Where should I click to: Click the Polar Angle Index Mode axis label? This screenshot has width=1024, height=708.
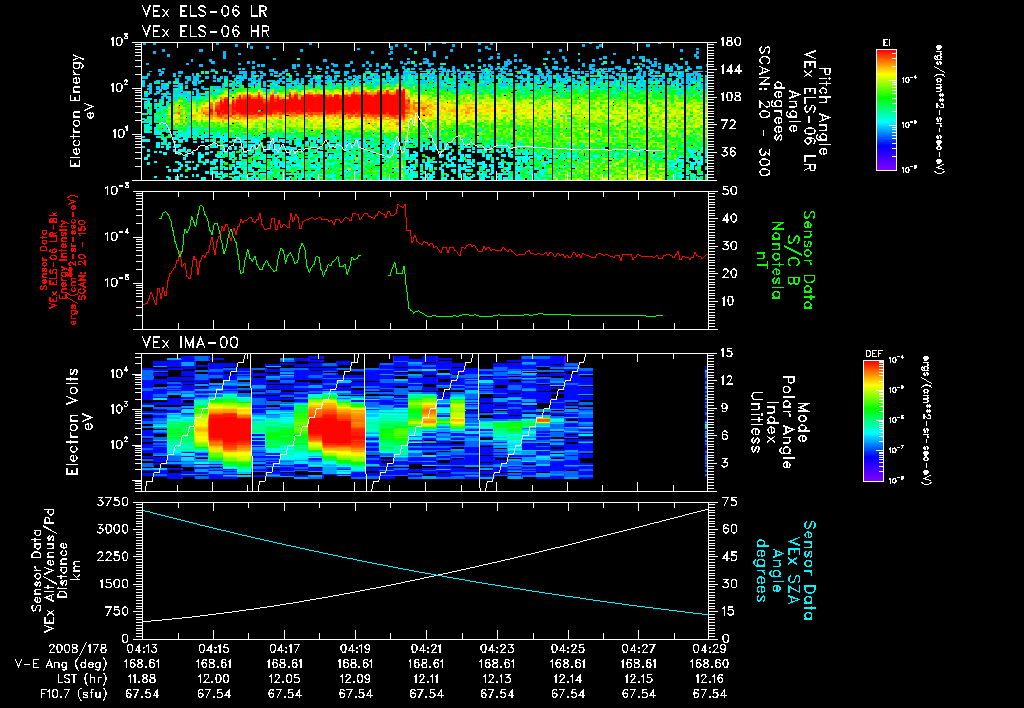(778, 422)
